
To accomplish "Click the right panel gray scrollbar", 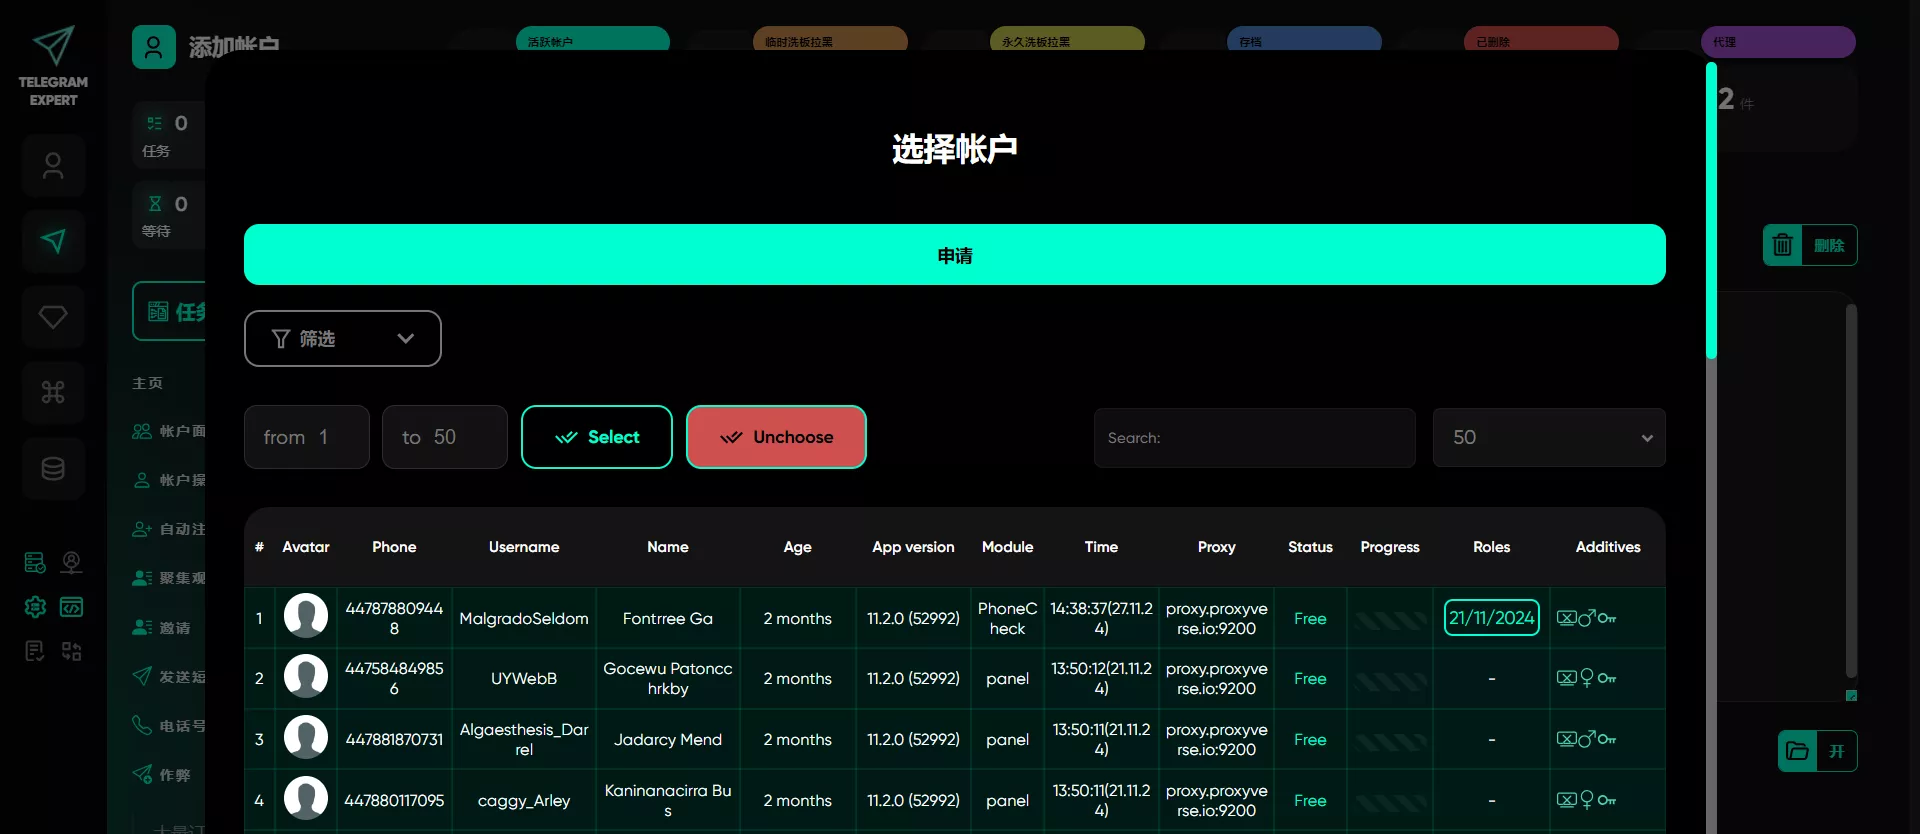I will click(x=1851, y=491).
